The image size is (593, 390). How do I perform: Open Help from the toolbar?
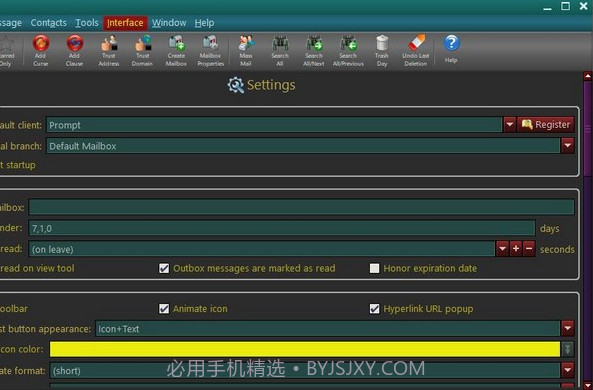point(451,48)
